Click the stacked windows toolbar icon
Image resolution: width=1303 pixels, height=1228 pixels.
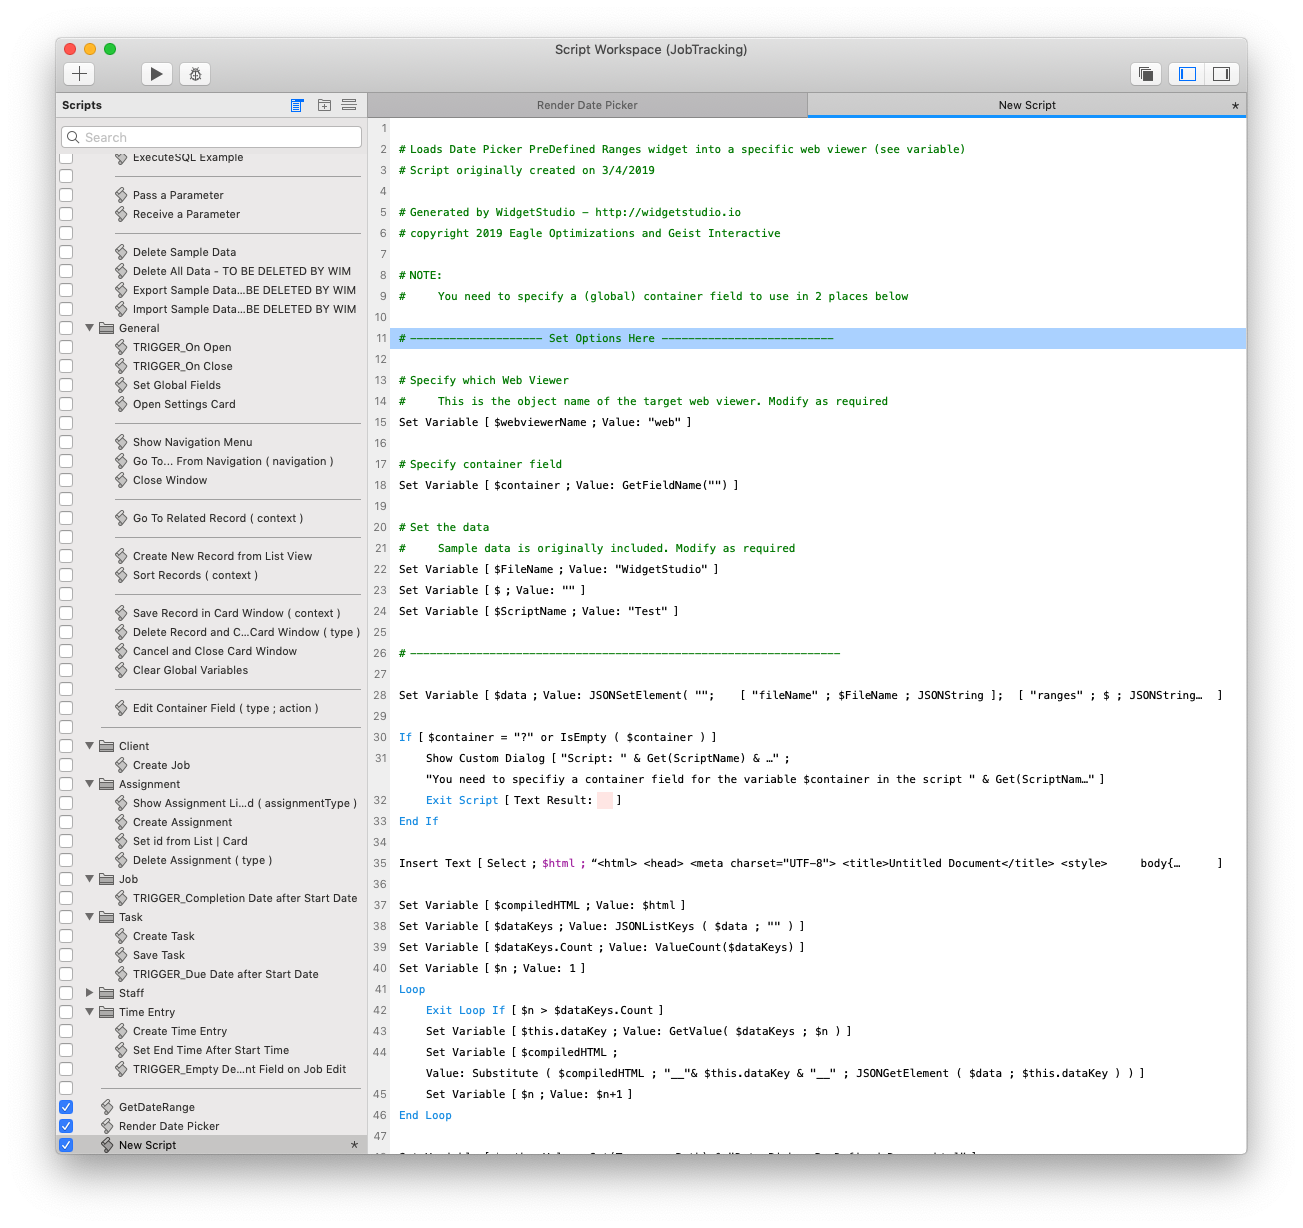pyautogui.click(x=1146, y=74)
